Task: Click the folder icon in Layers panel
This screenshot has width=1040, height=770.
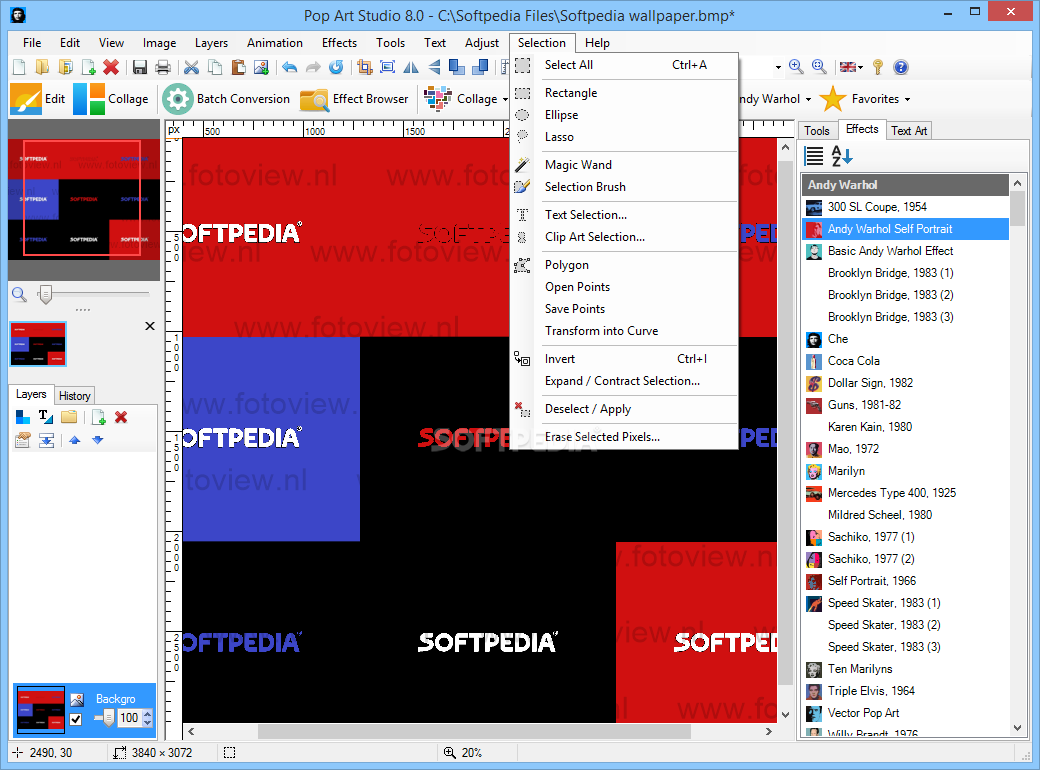Action: coord(69,417)
